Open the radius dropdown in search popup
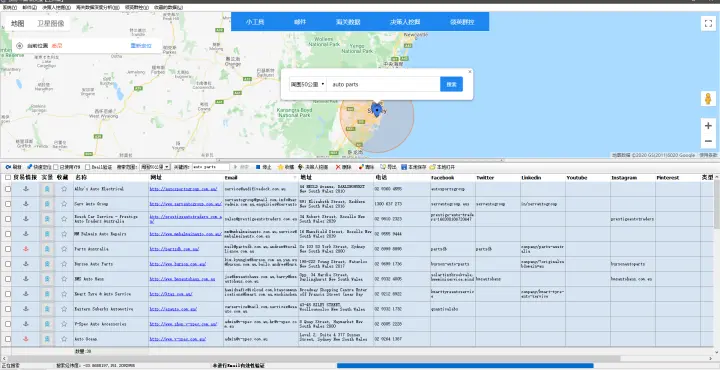The image size is (720, 370). click(x=307, y=84)
